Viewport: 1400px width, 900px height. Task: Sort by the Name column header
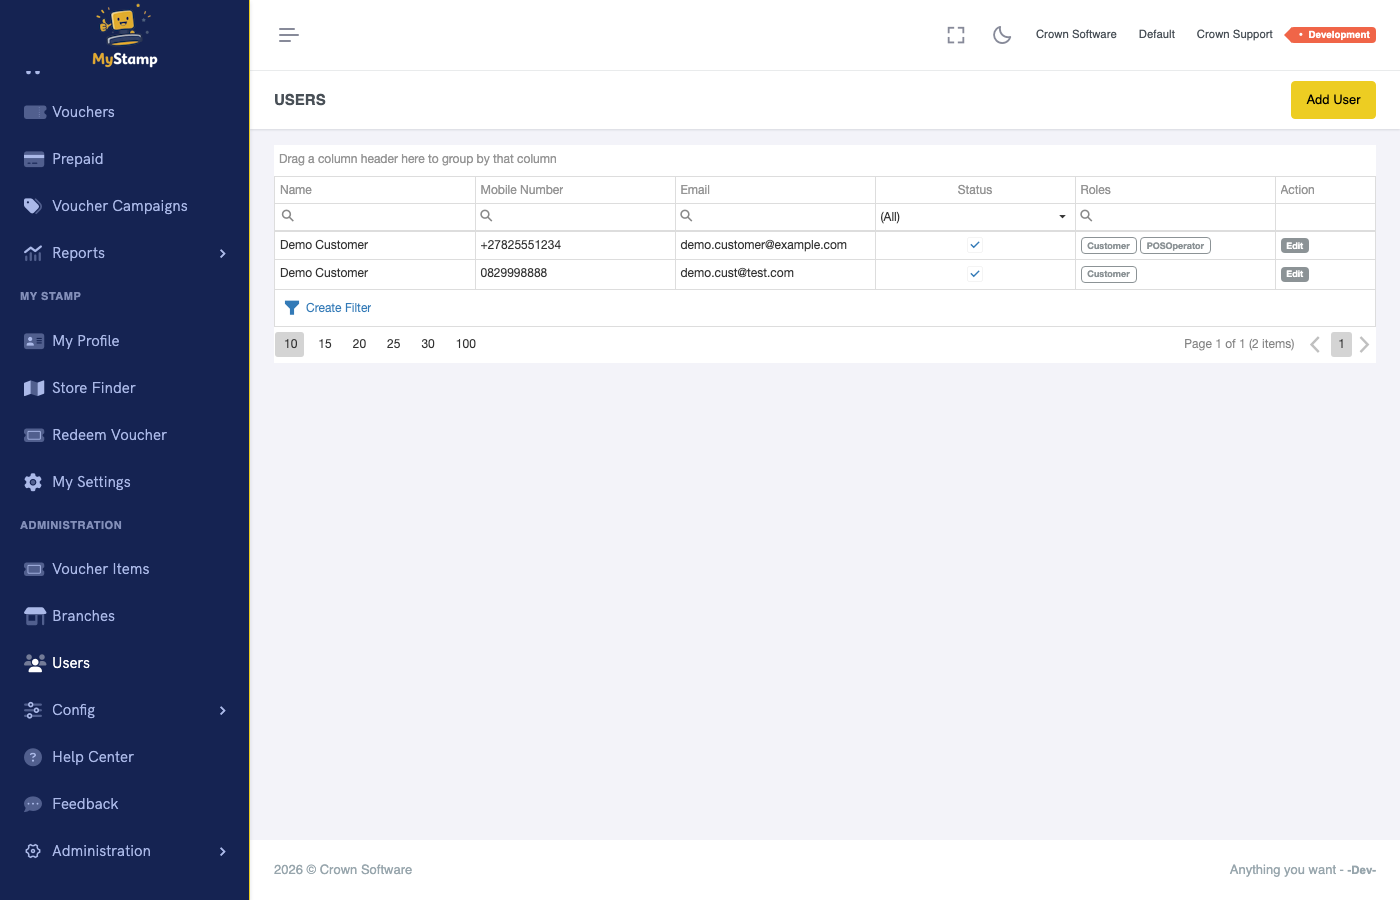point(374,190)
